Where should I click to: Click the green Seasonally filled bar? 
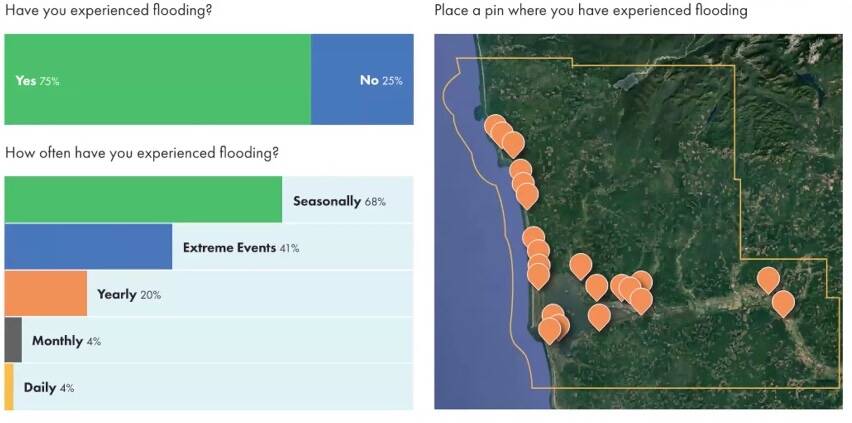143,200
